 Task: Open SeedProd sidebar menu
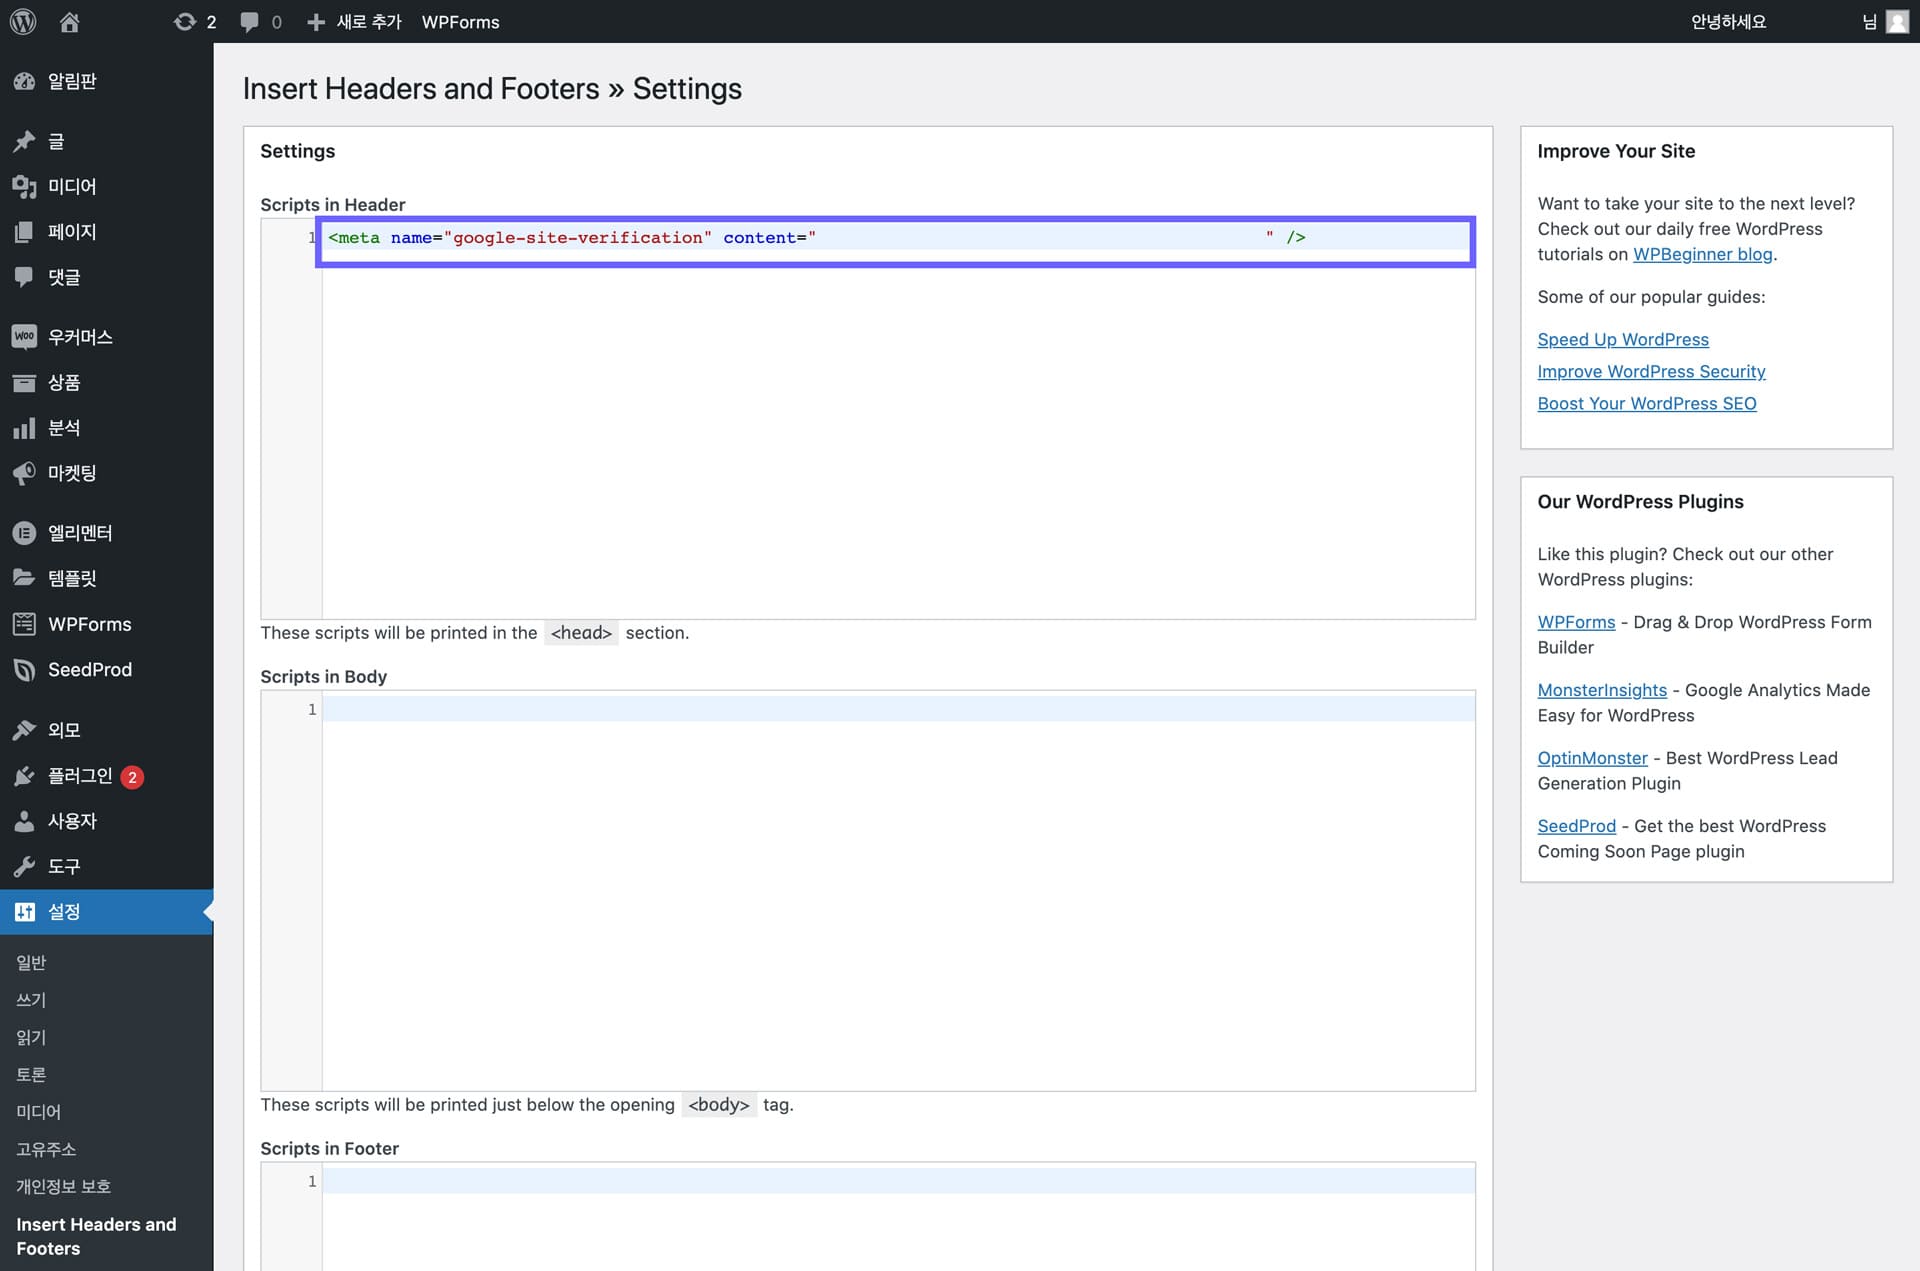(89, 669)
